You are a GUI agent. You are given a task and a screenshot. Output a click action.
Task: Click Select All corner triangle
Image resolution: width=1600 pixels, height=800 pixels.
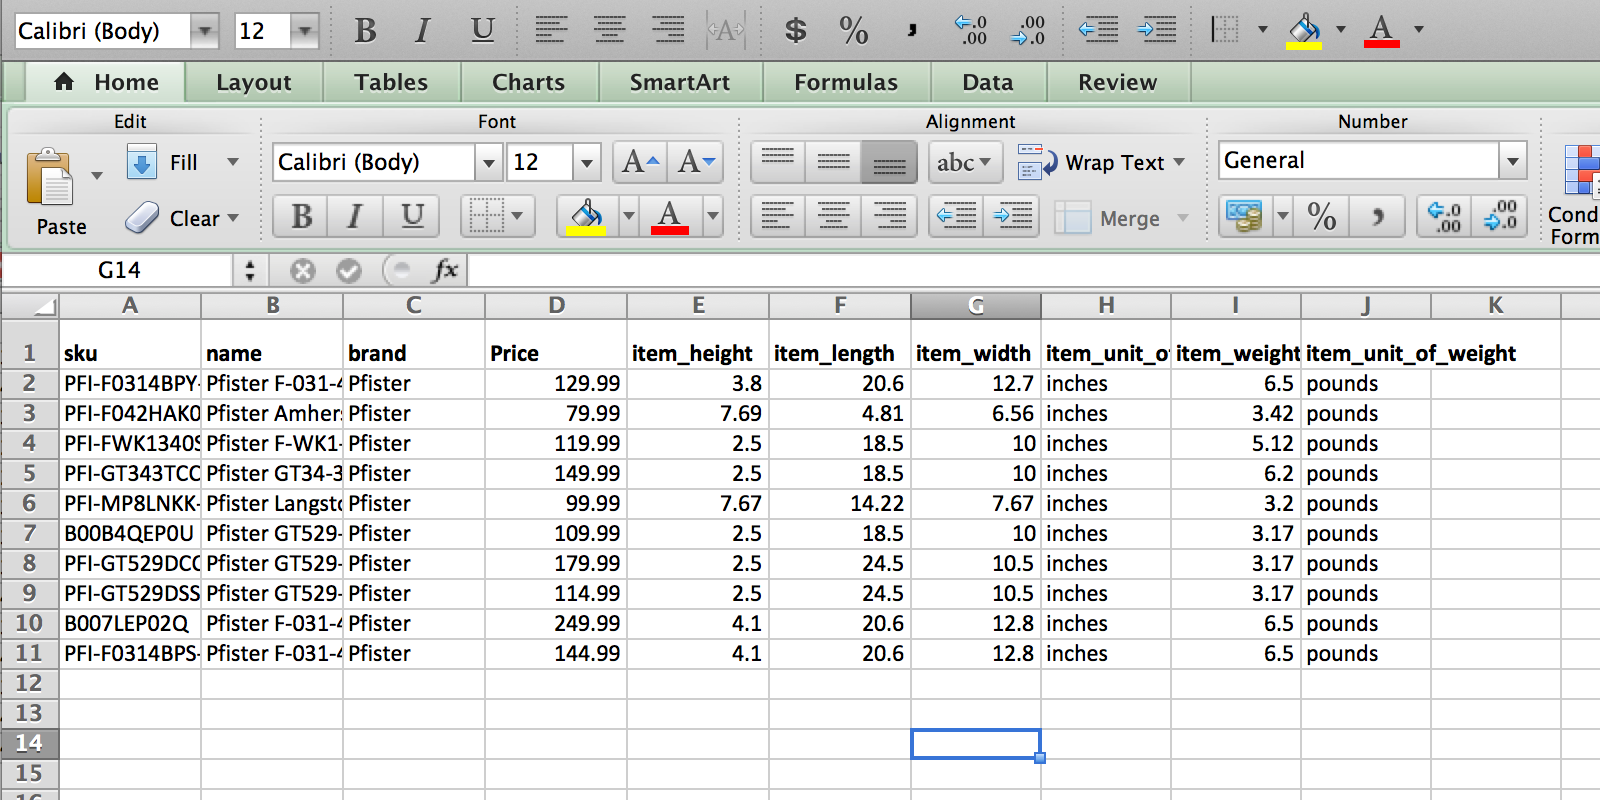(x=30, y=306)
